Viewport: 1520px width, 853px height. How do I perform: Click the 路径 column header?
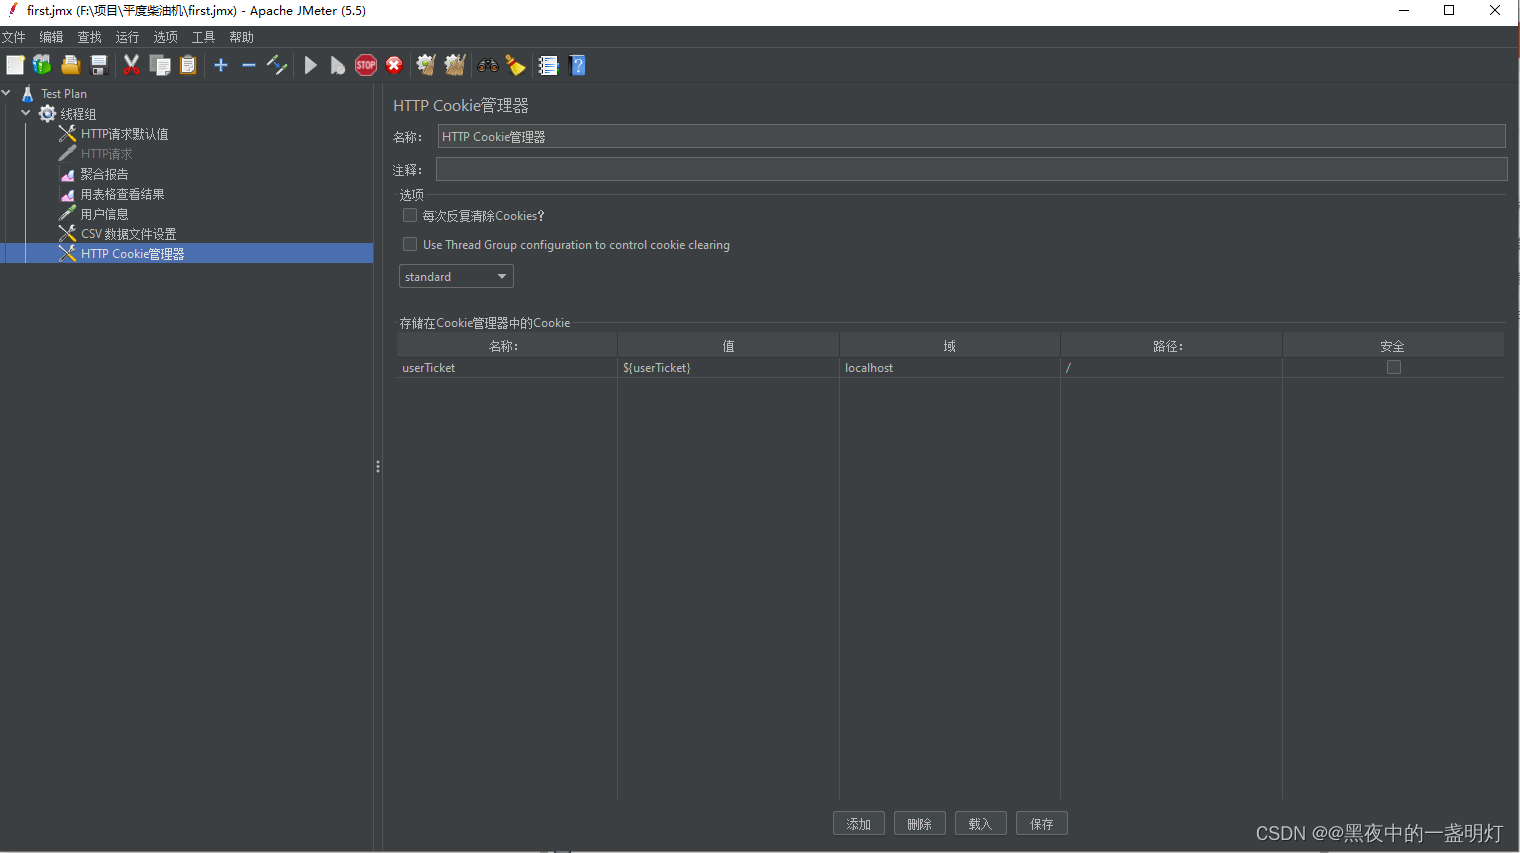(1171, 346)
